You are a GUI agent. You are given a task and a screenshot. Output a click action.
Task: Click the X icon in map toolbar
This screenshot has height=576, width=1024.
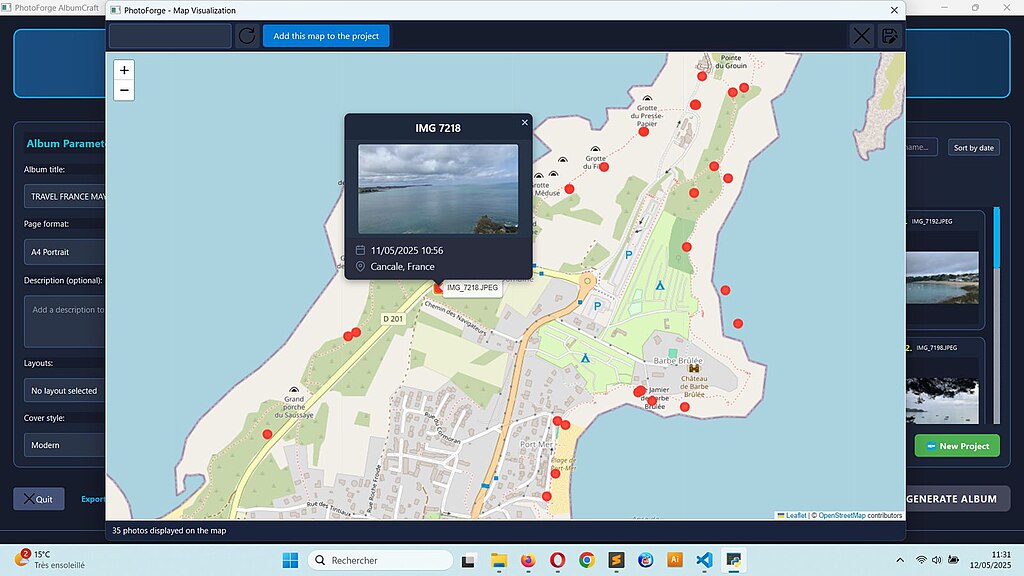(861, 36)
